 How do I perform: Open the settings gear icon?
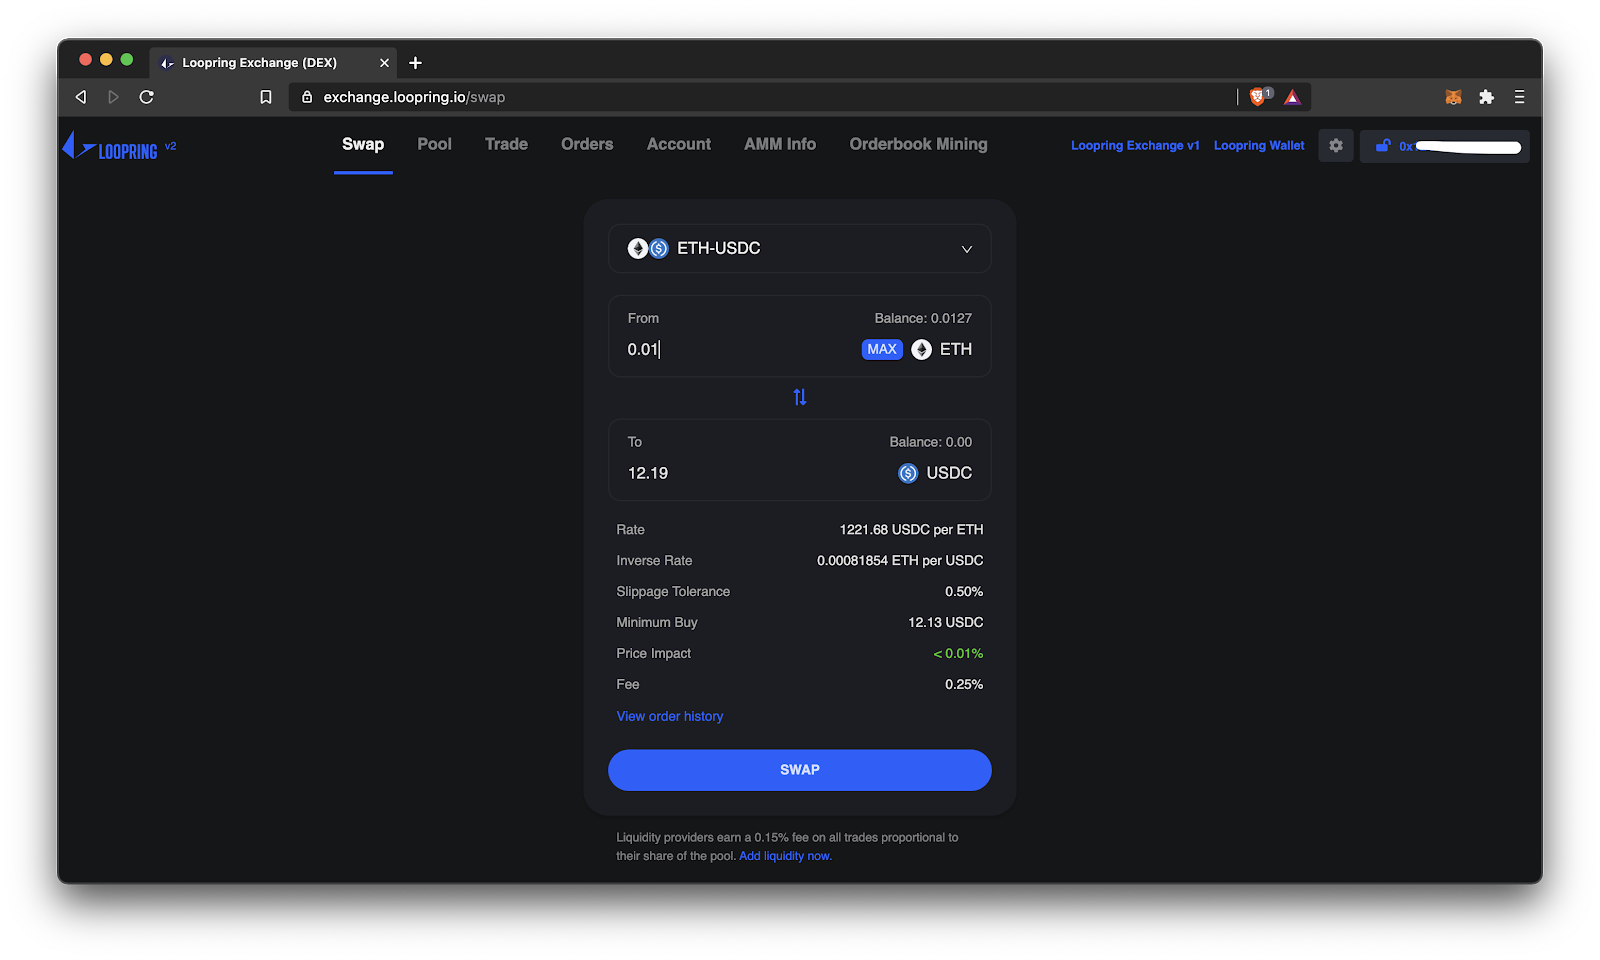coord(1336,146)
